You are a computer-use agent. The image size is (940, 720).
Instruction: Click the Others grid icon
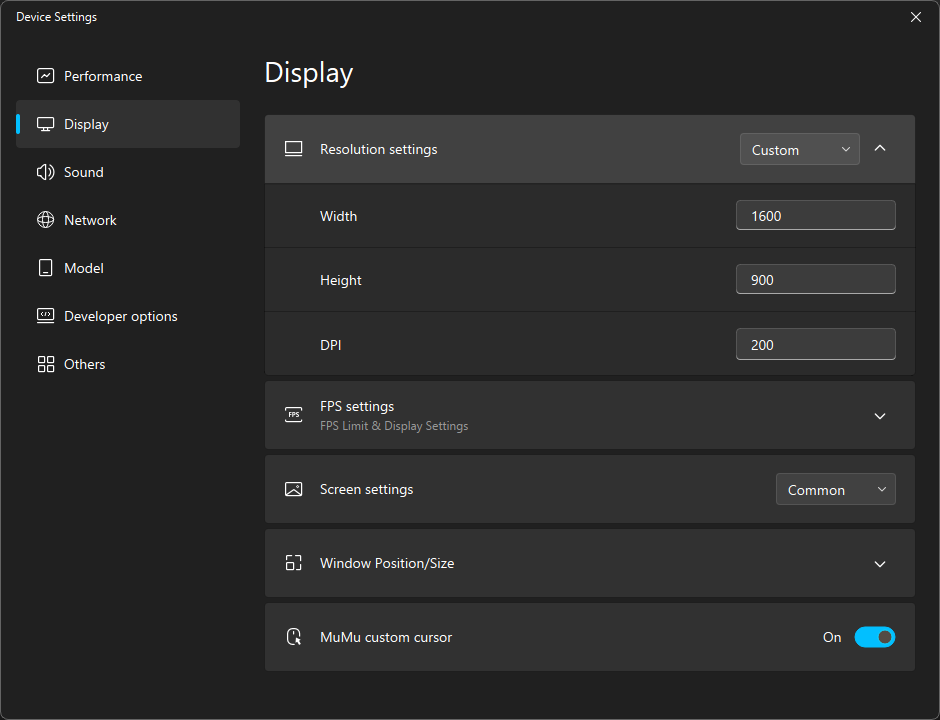(46, 364)
